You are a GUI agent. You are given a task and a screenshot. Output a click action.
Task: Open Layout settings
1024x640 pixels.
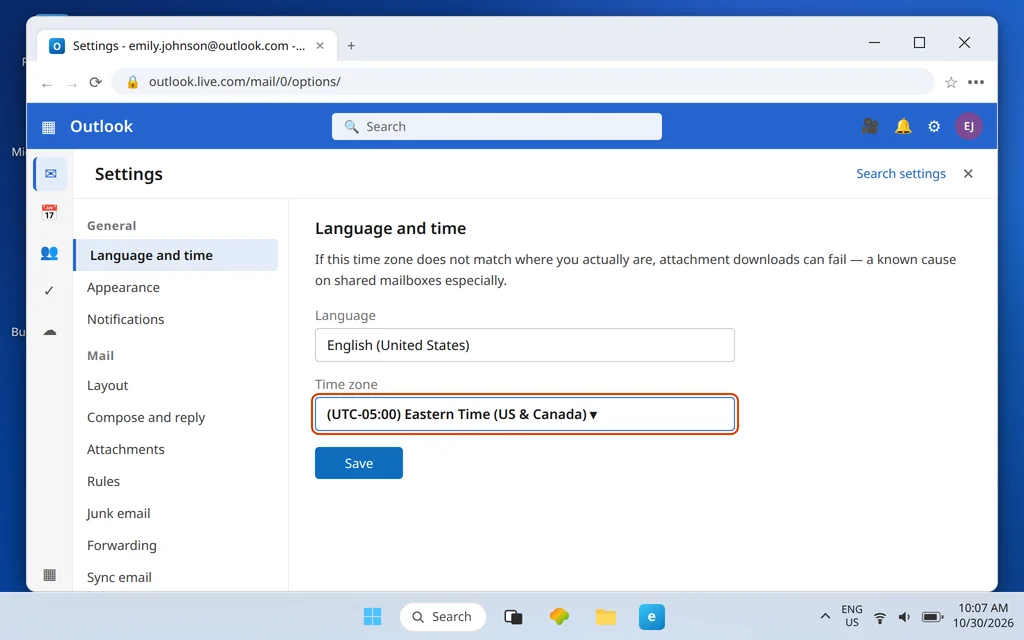point(107,385)
